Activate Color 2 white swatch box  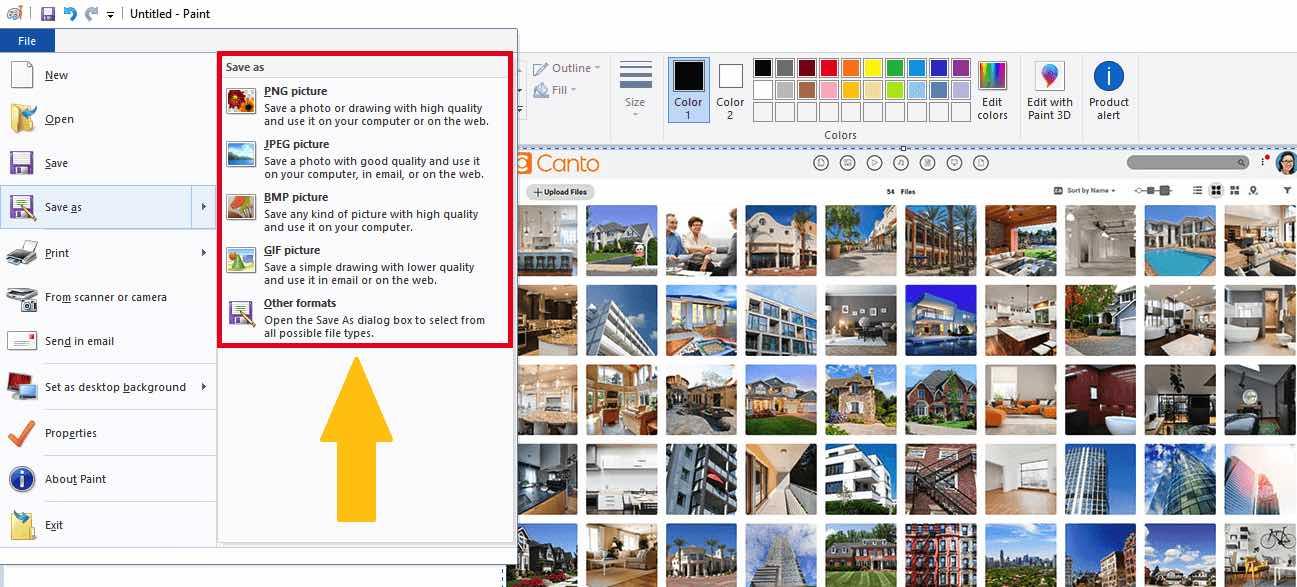click(x=730, y=77)
